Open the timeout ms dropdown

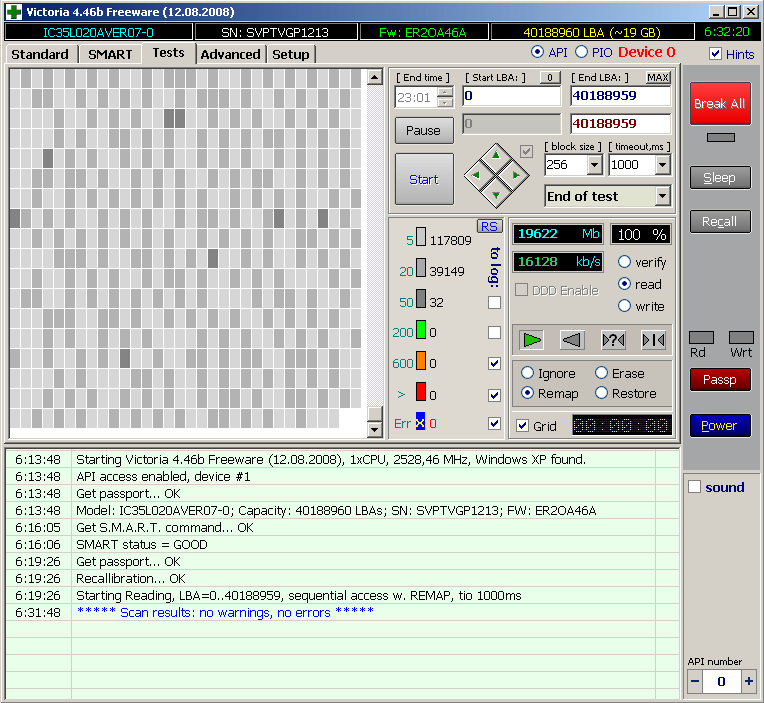[x=662, y=165]
